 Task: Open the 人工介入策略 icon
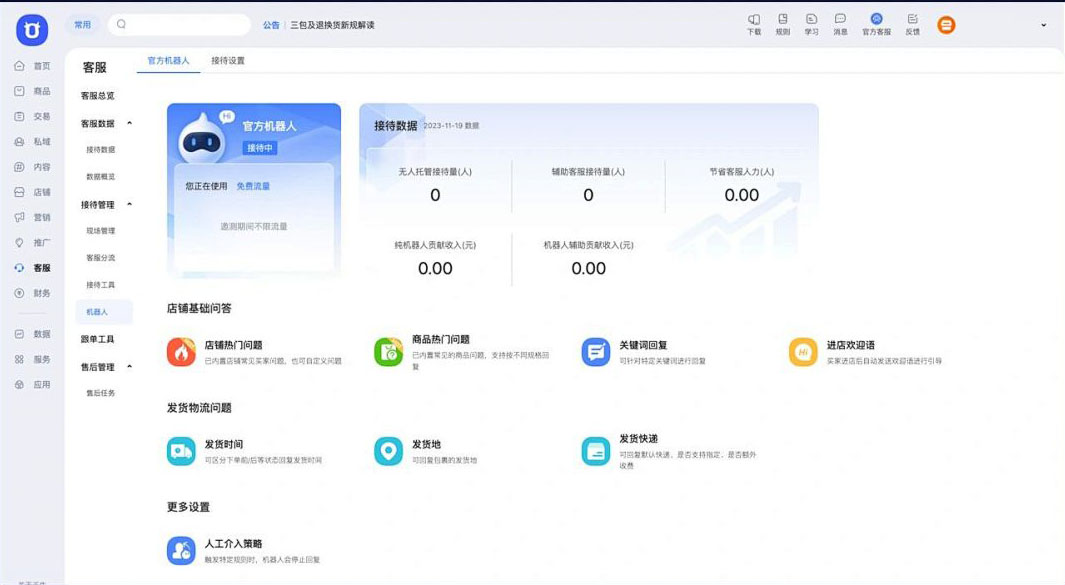tap(181, 550)
